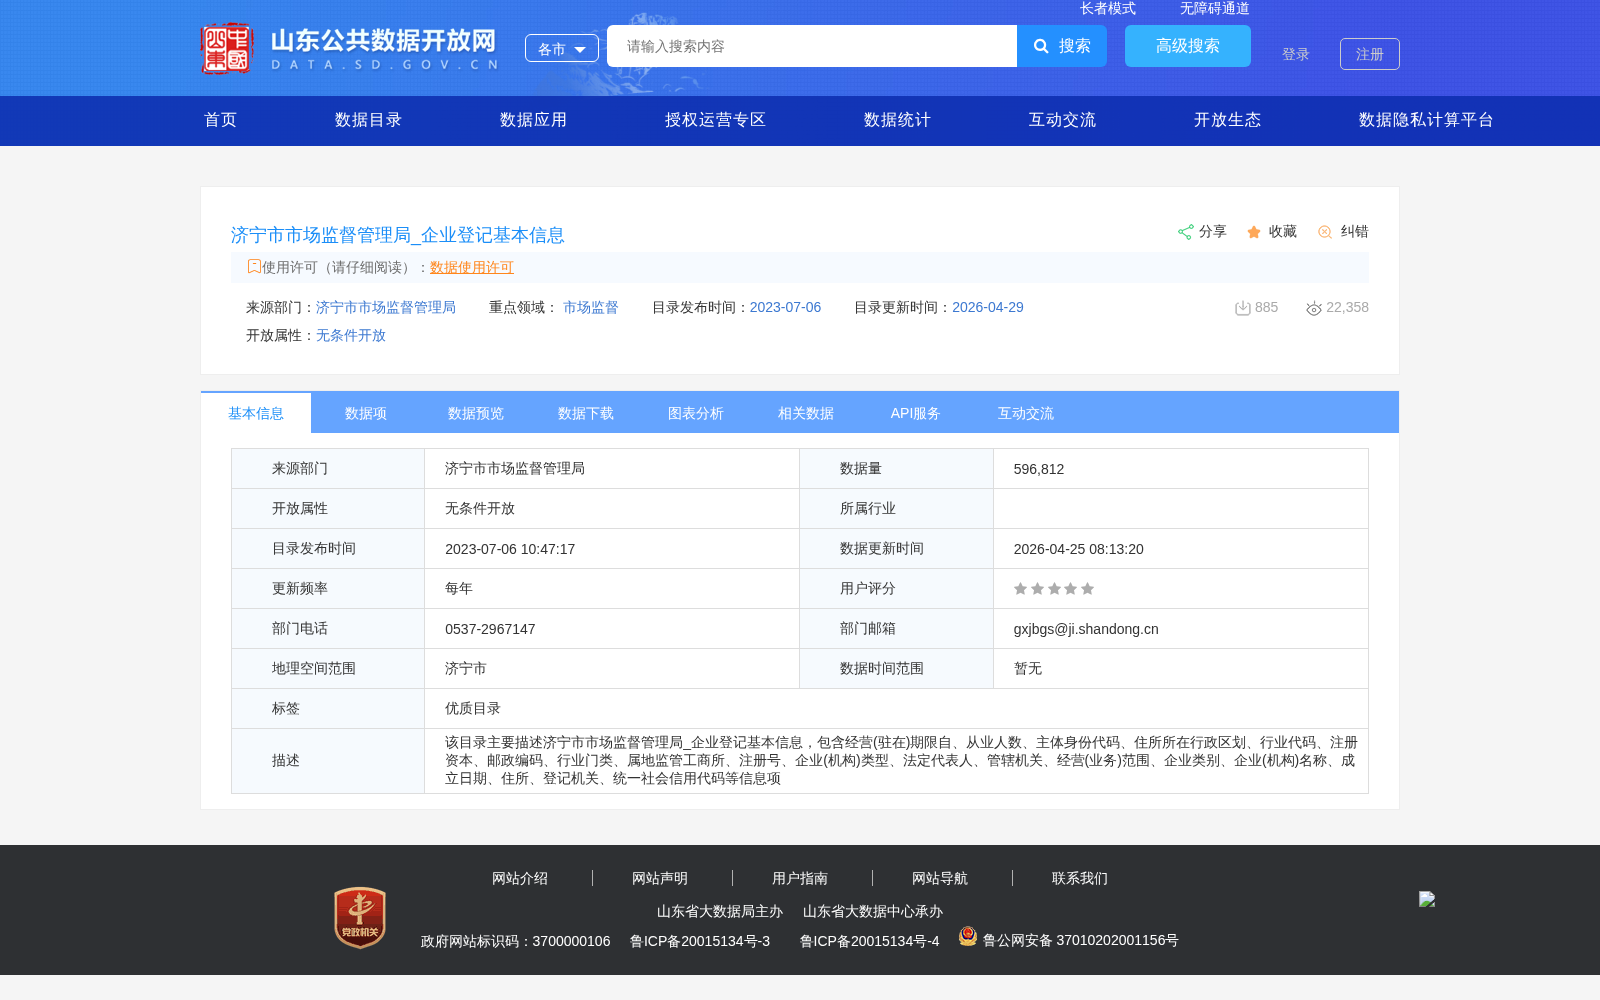Enable 长者模式 elder mode
1600x1000 pixels.
[1108, 9]
